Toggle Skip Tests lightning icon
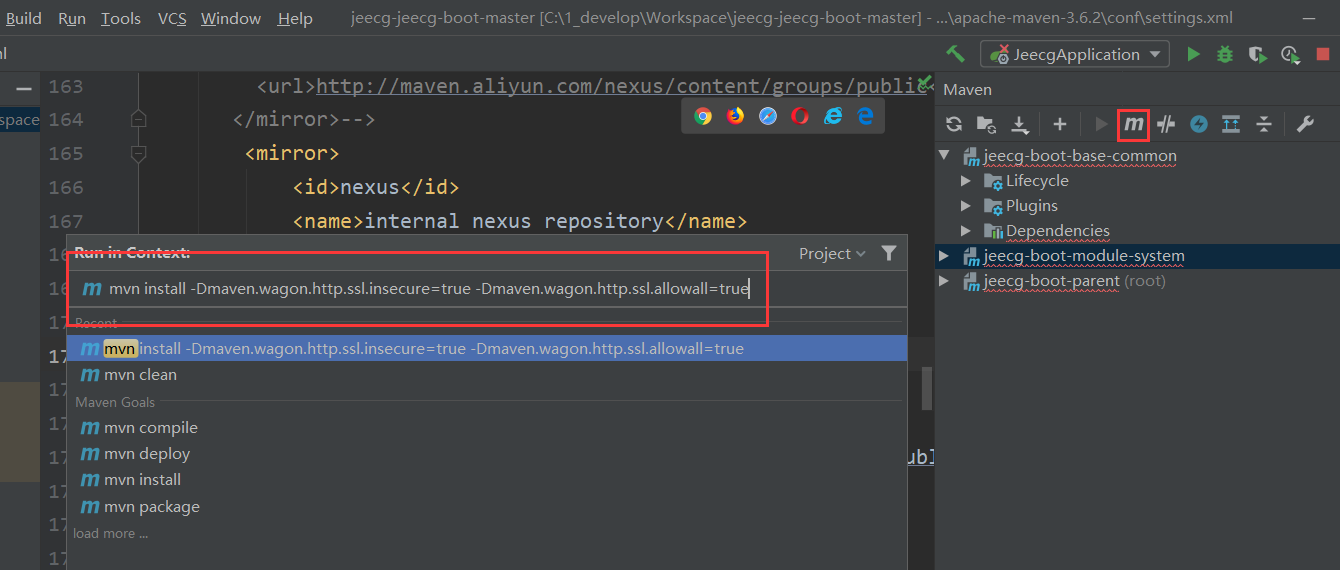The image size is (1340, 570). click(1198, 124)
